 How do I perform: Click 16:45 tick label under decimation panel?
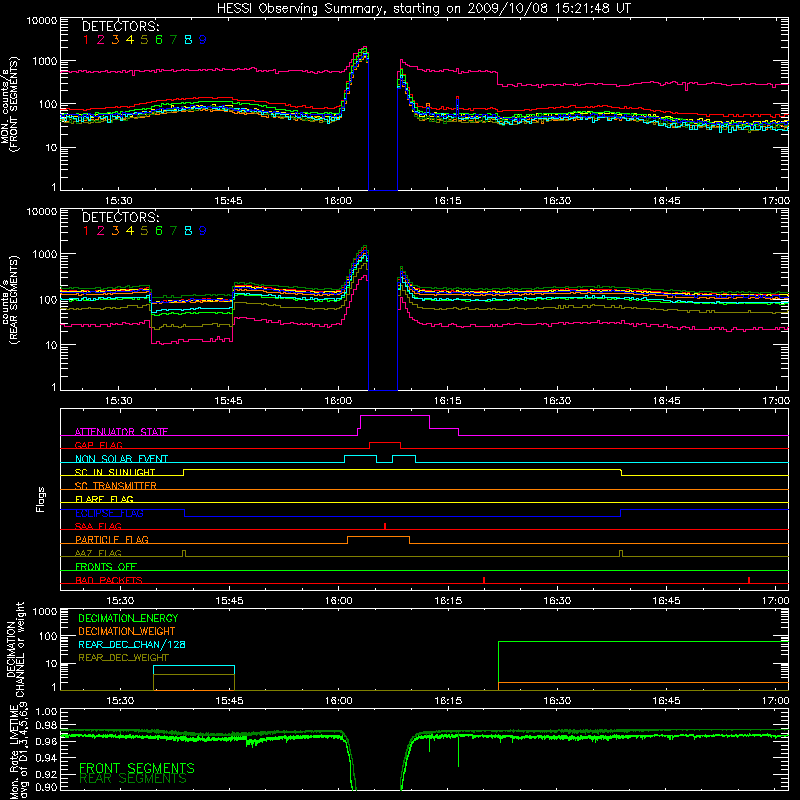click(x=666, y=701)
